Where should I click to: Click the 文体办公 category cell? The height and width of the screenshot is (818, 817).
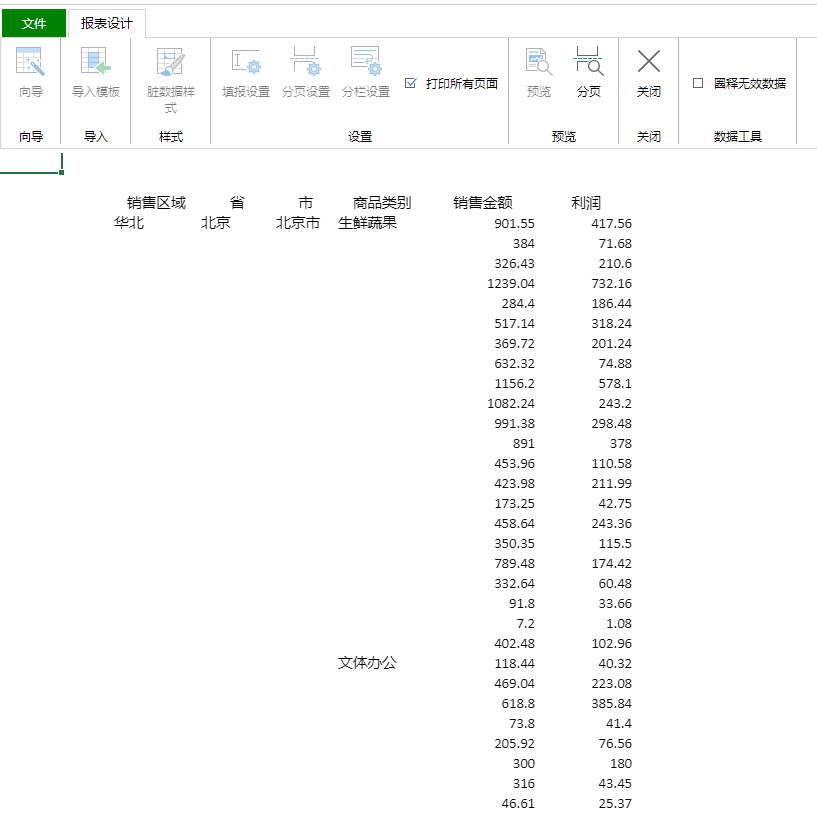coord(367,663)
